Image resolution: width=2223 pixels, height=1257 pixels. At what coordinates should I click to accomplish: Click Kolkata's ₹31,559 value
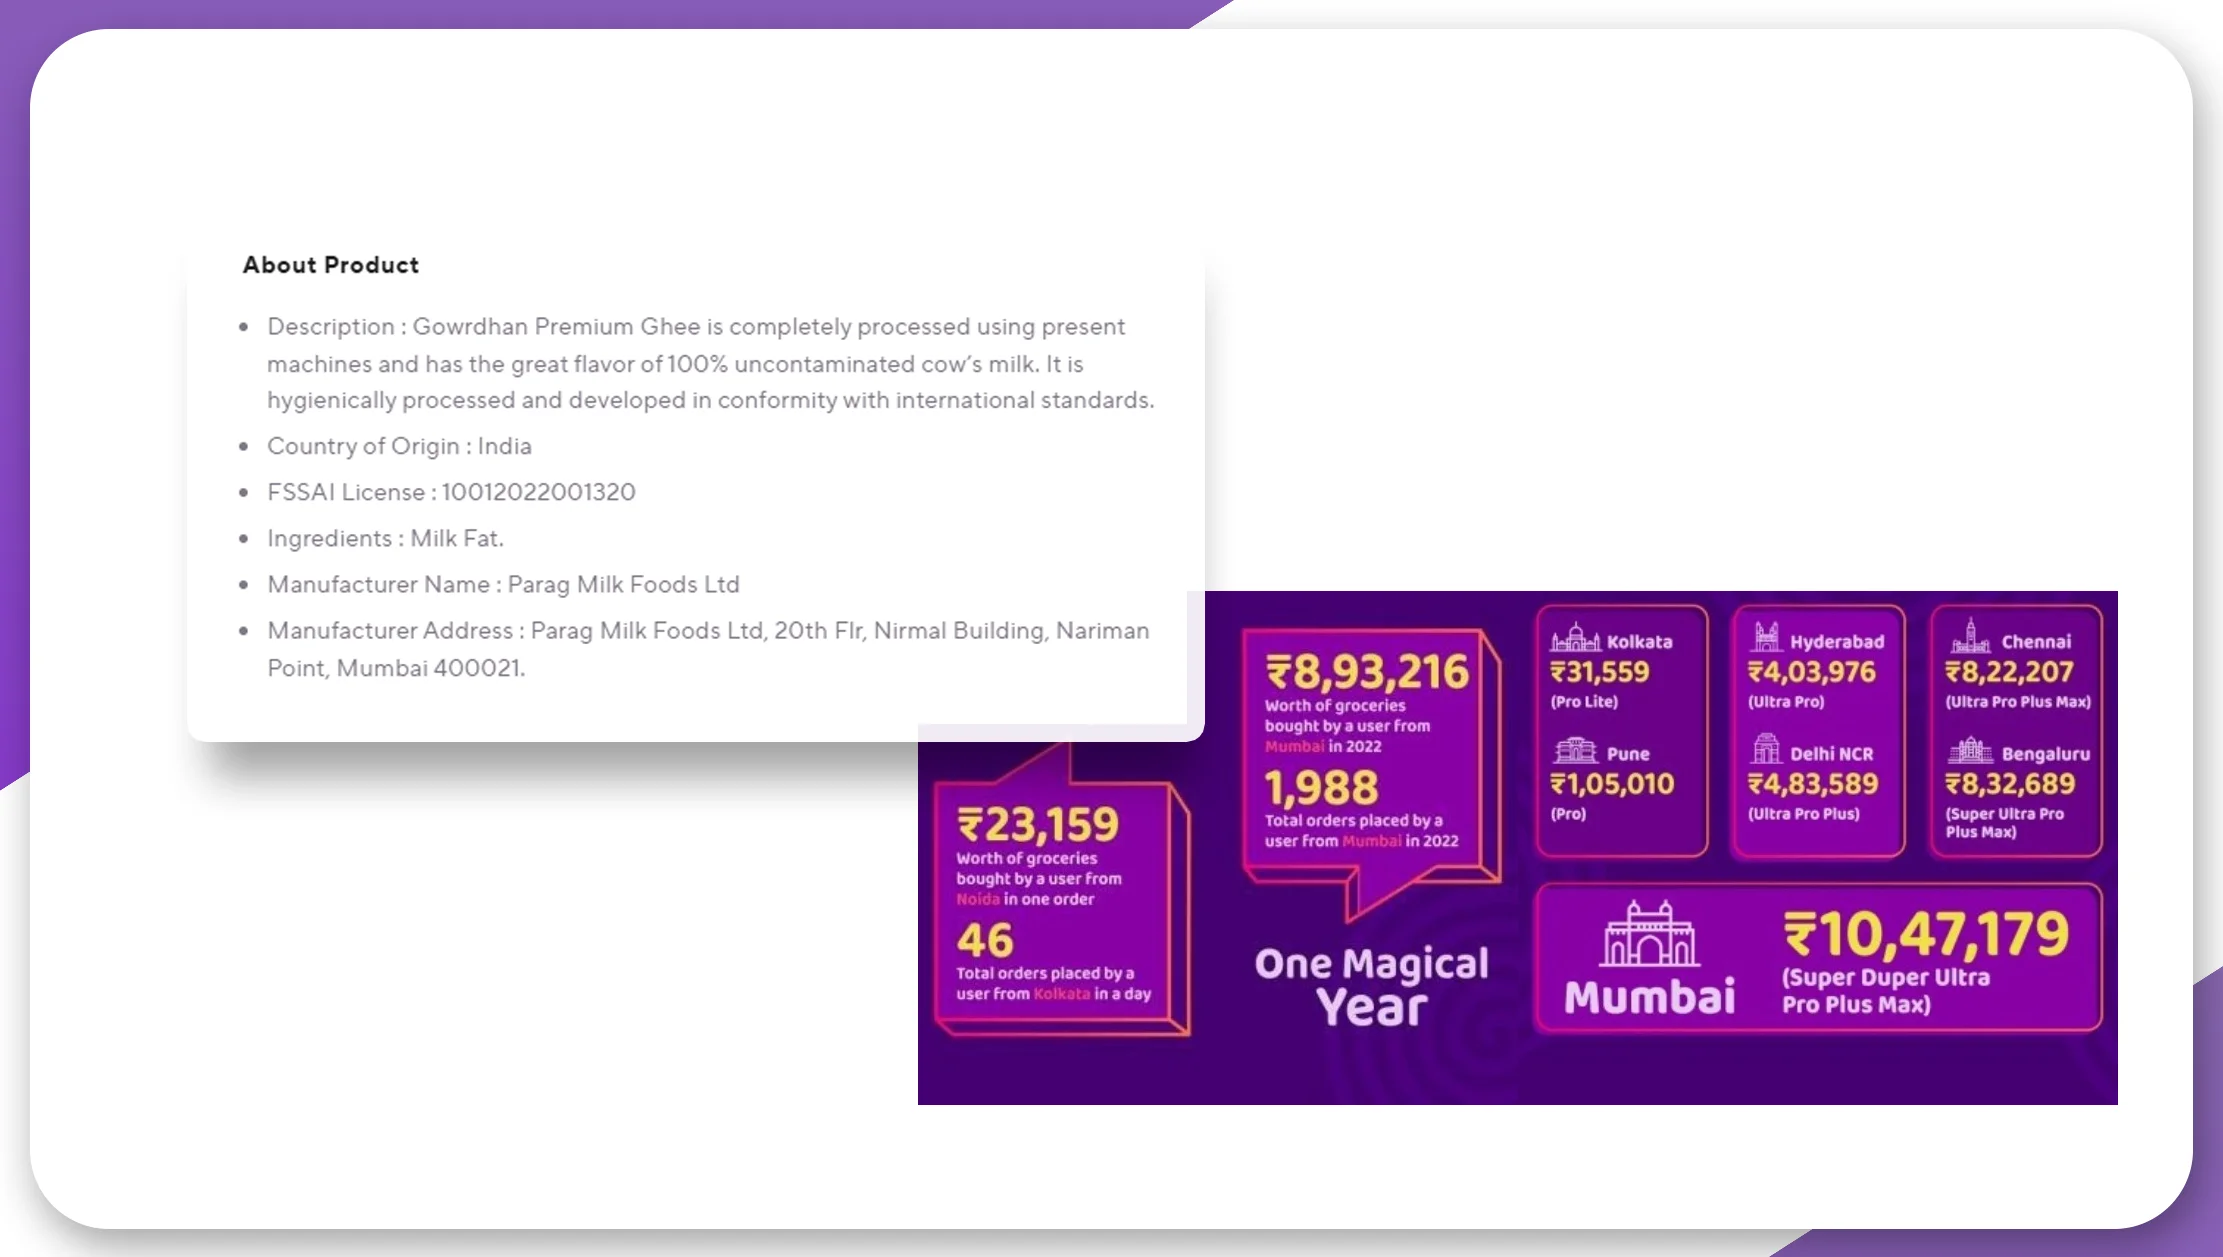tap(1600, 672)
